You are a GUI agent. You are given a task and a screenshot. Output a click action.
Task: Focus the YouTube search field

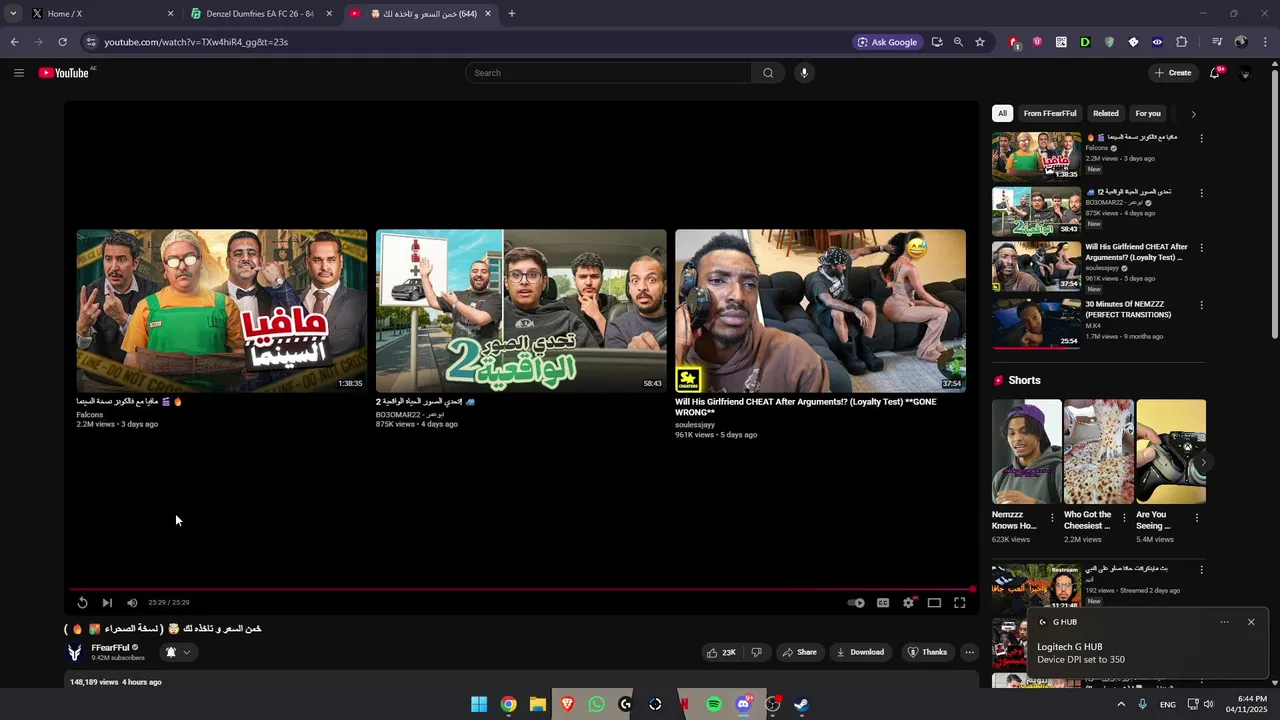pyautogui.click(x=608, y=73)
